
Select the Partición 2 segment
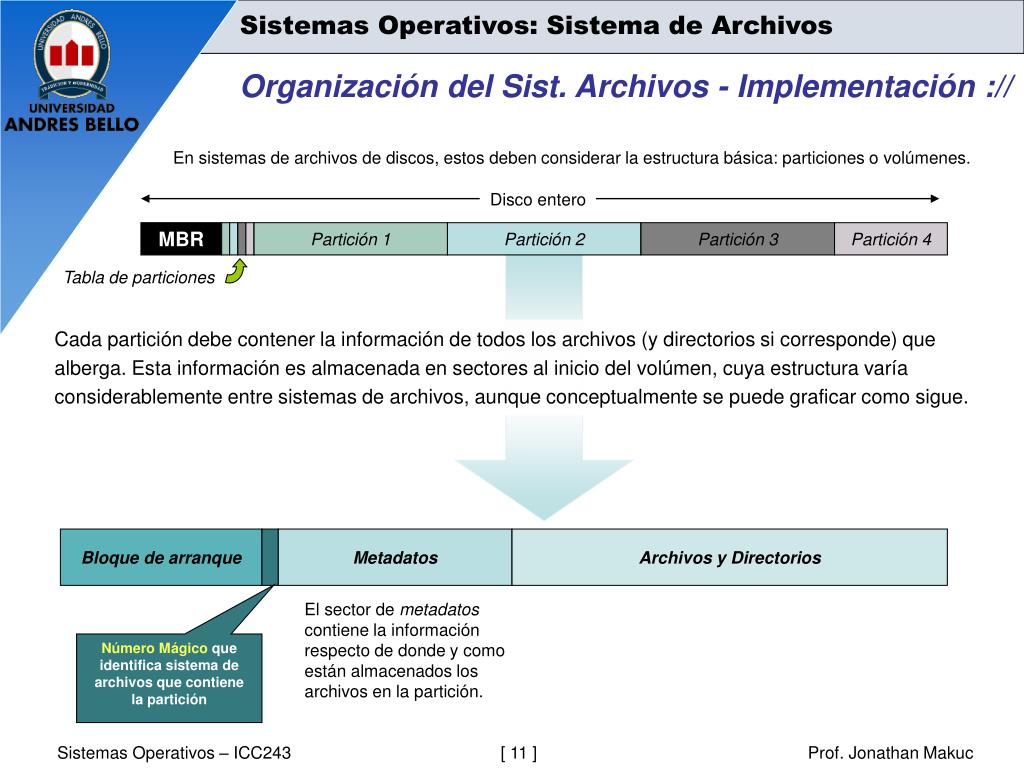[x=544, y=239]
